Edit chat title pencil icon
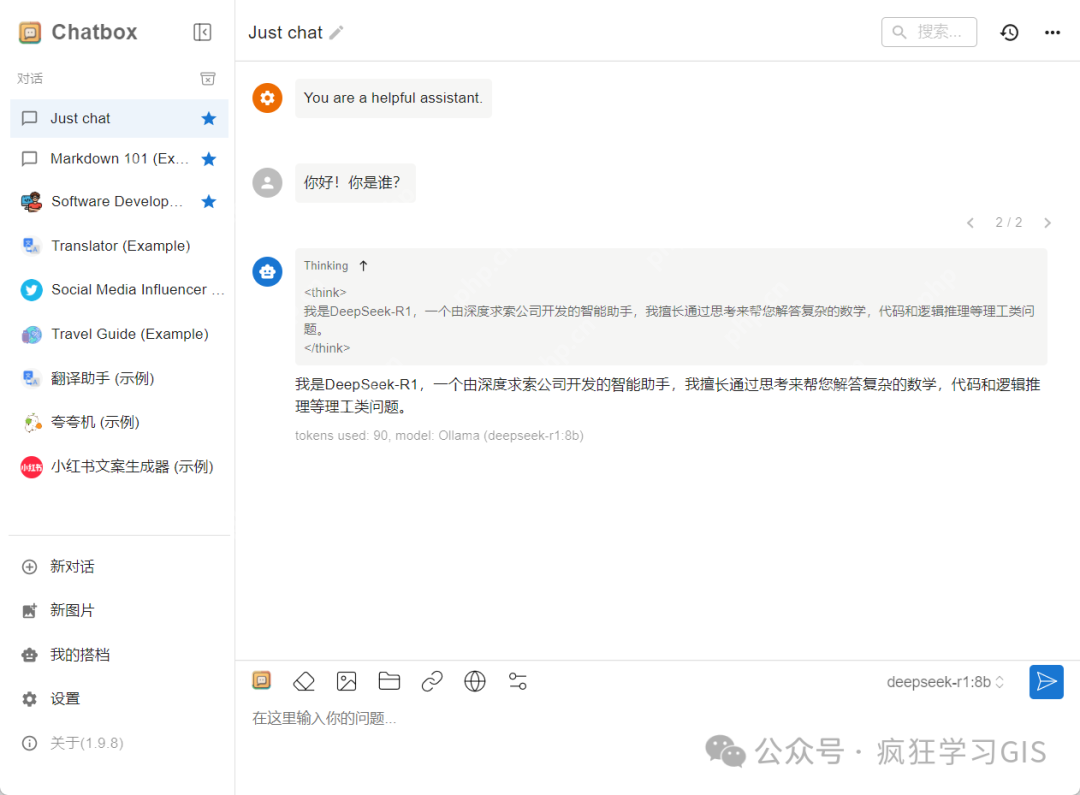The image size is (1080, 795). [x=336, y=32]
